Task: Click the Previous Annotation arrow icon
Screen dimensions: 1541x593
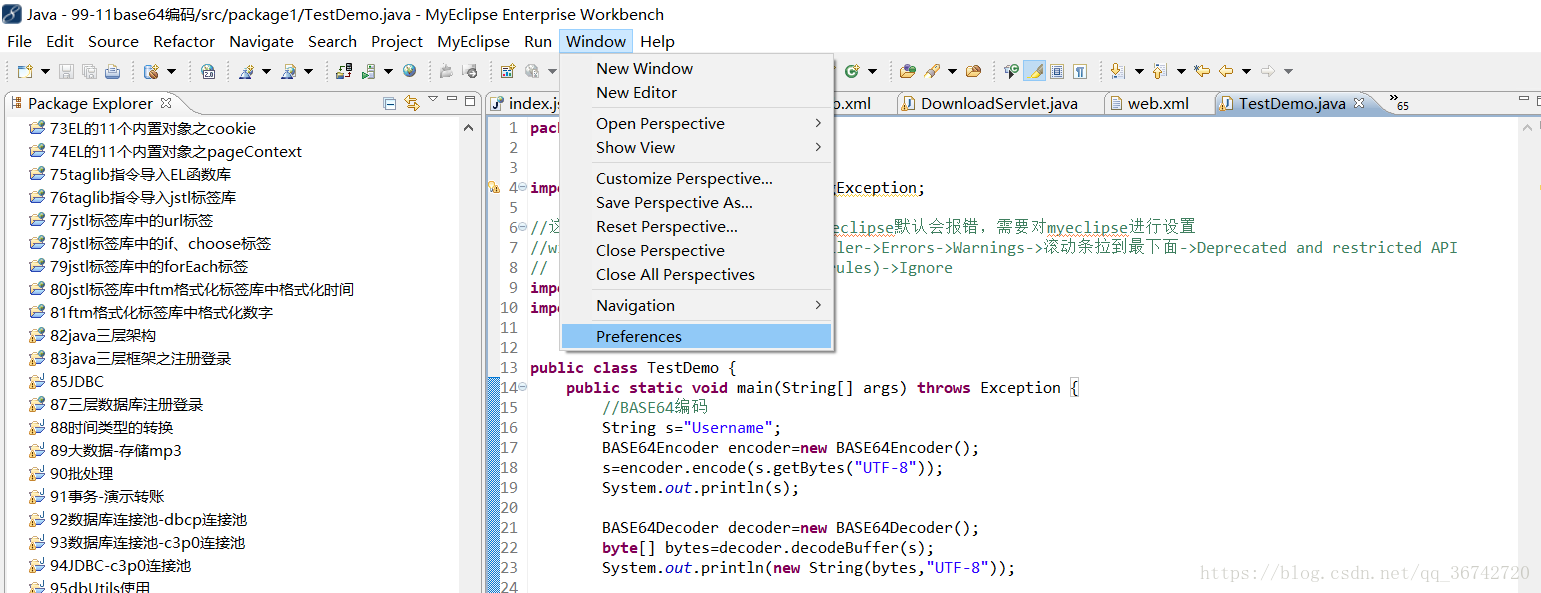Action: tap(1159, 71)
